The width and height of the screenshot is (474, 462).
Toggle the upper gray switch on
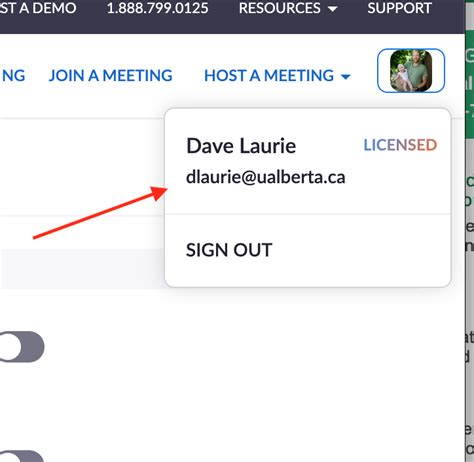[22, 347]
